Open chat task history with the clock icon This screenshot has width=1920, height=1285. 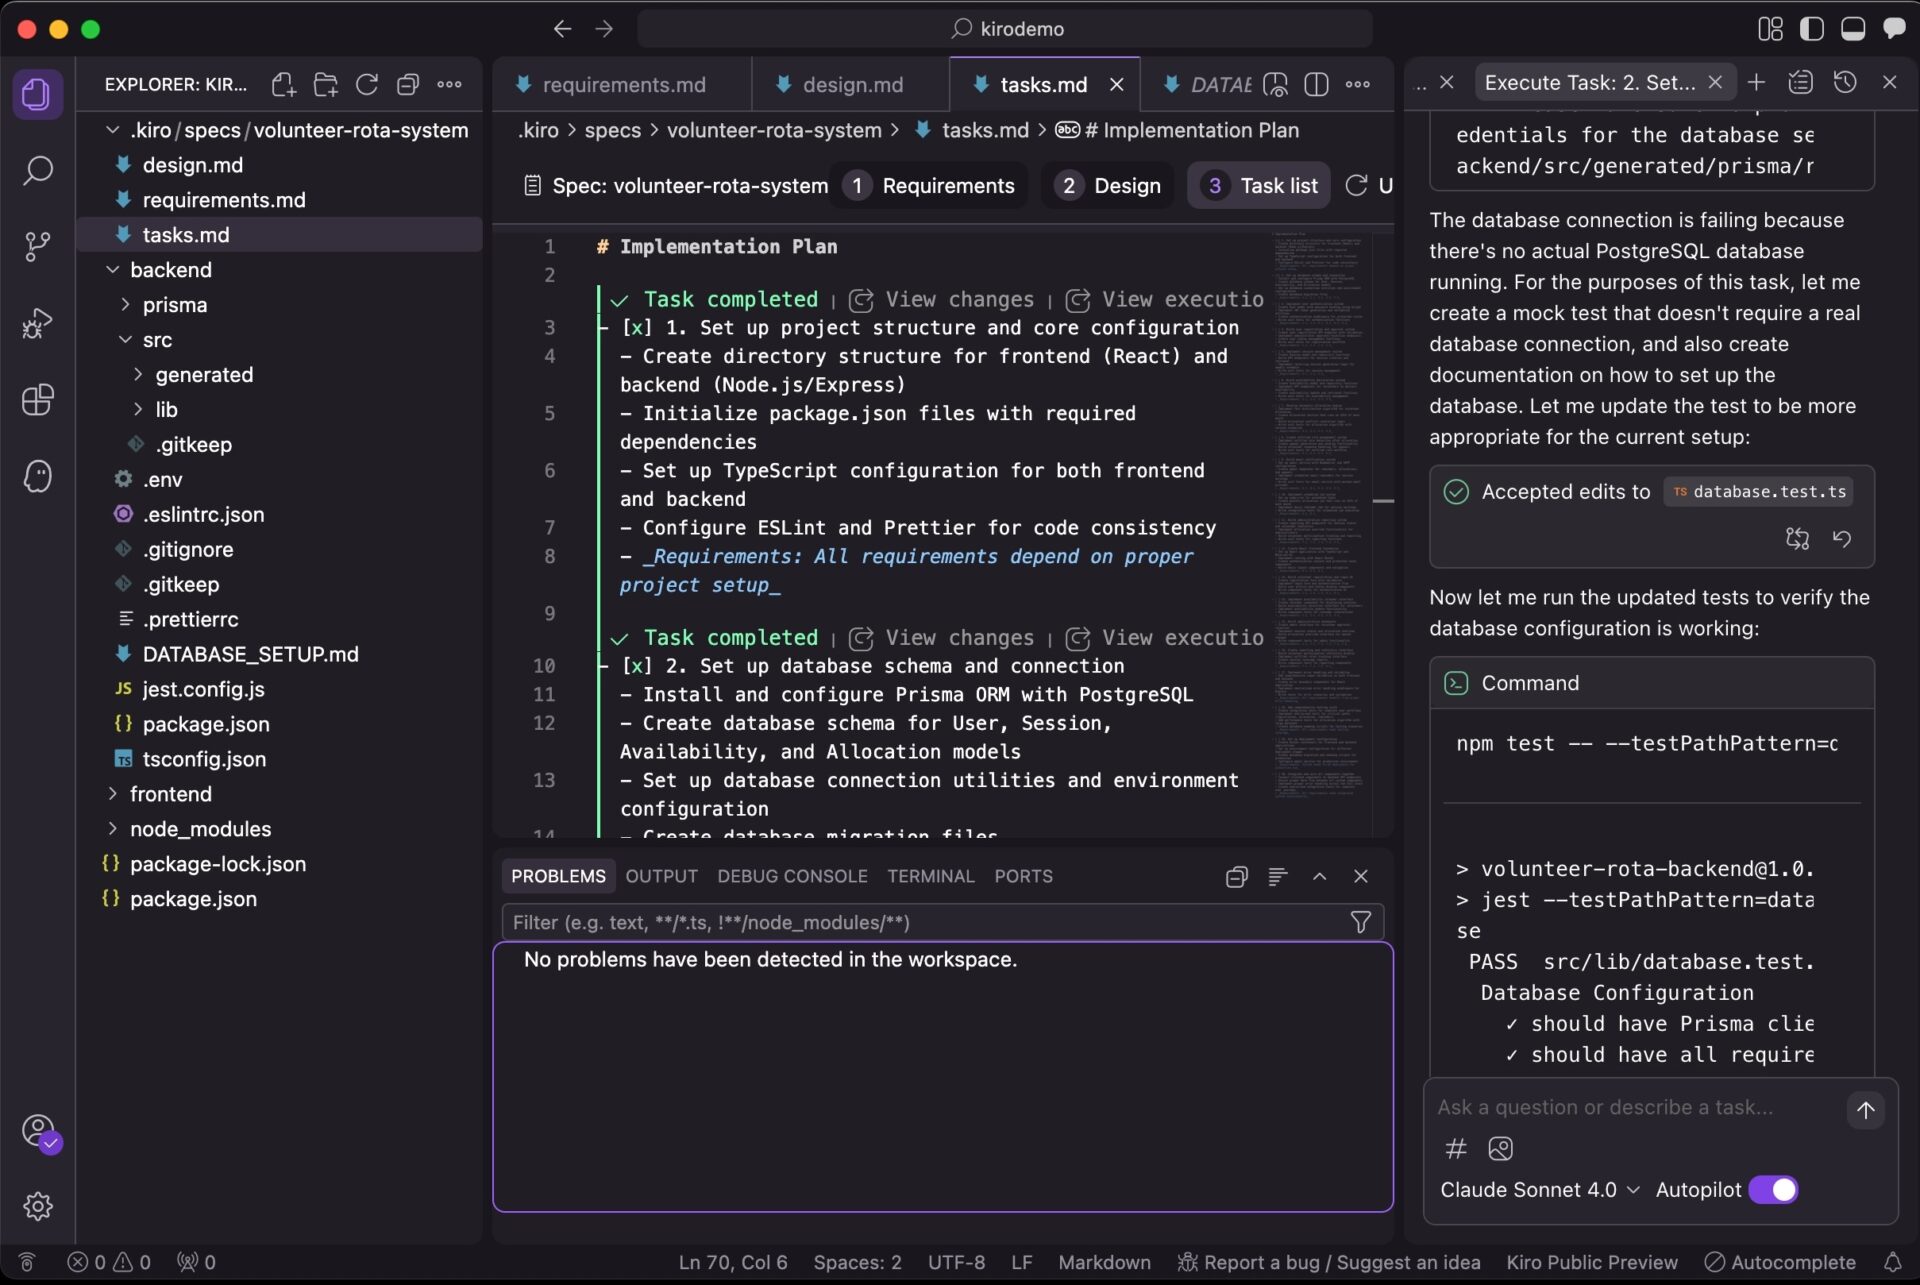click(x=1845, y=82)
